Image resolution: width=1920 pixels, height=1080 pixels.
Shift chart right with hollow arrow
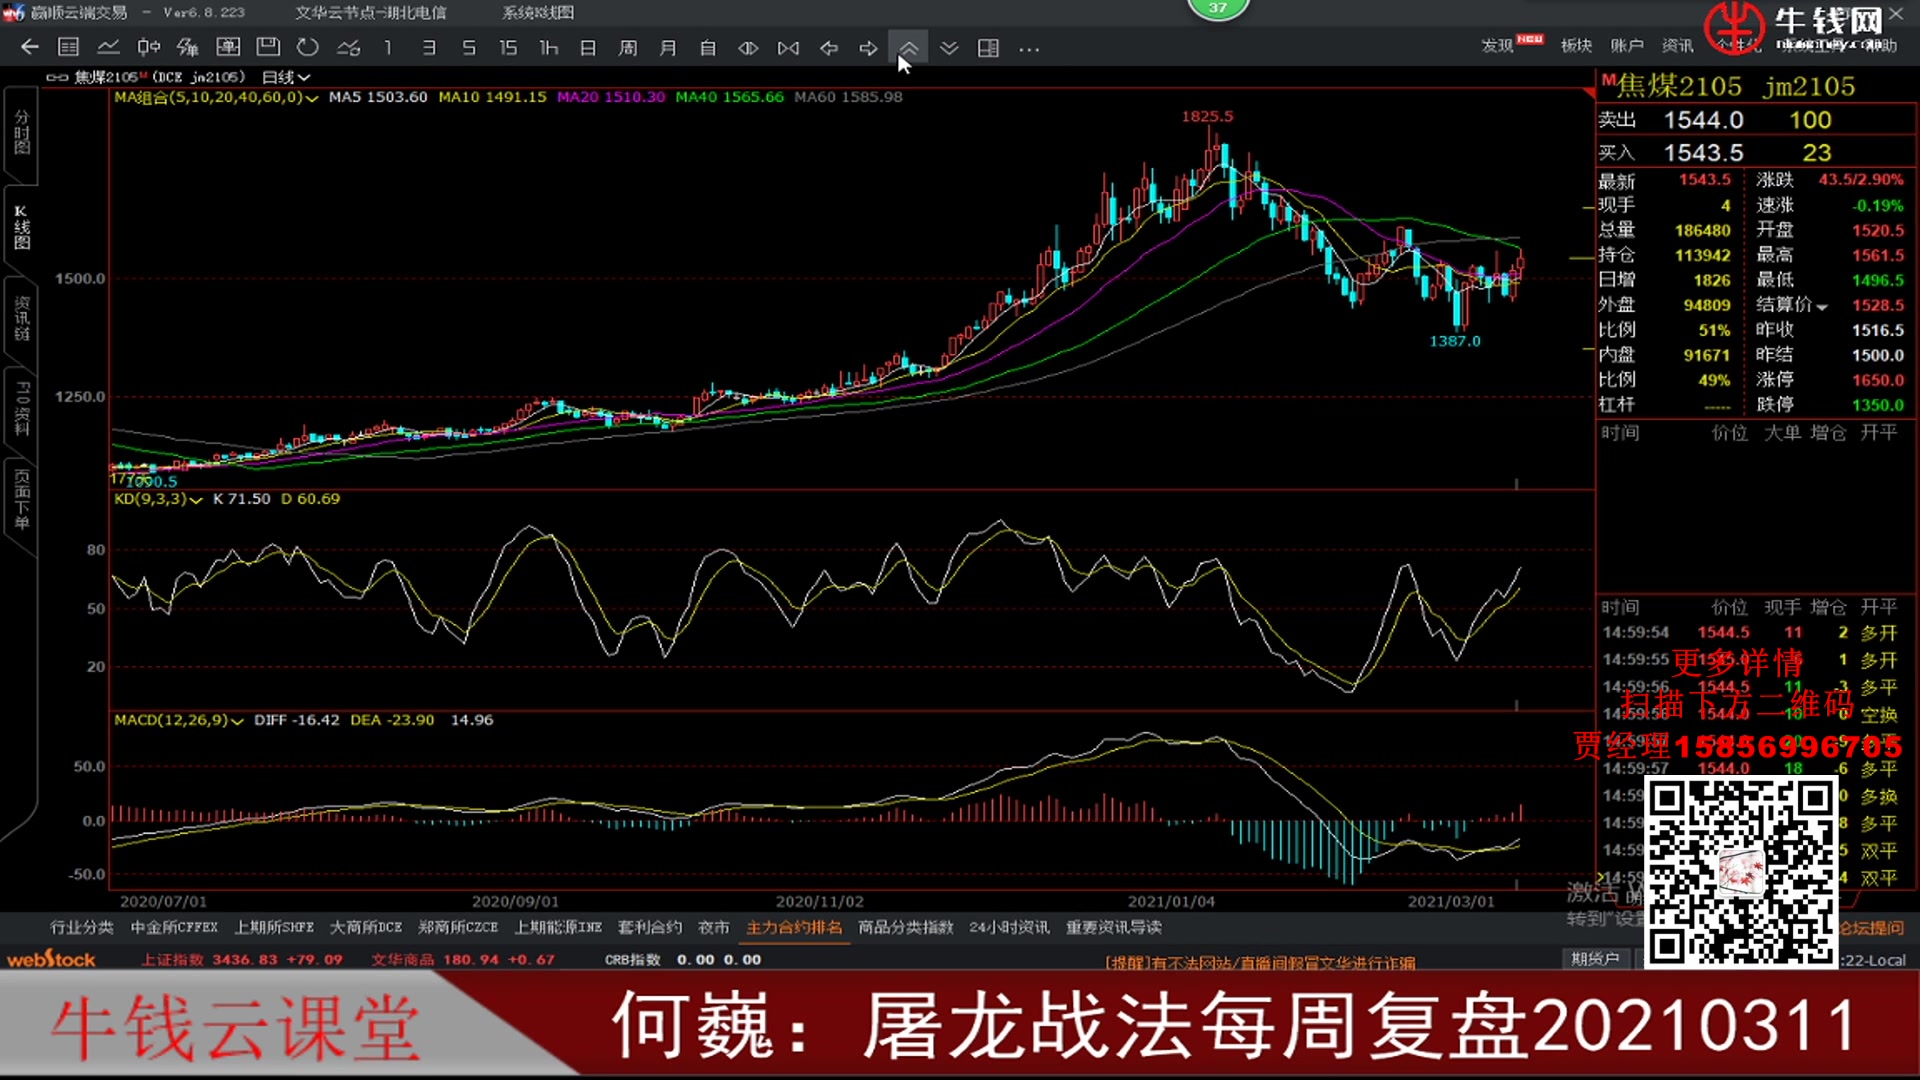tap(868, 47)
